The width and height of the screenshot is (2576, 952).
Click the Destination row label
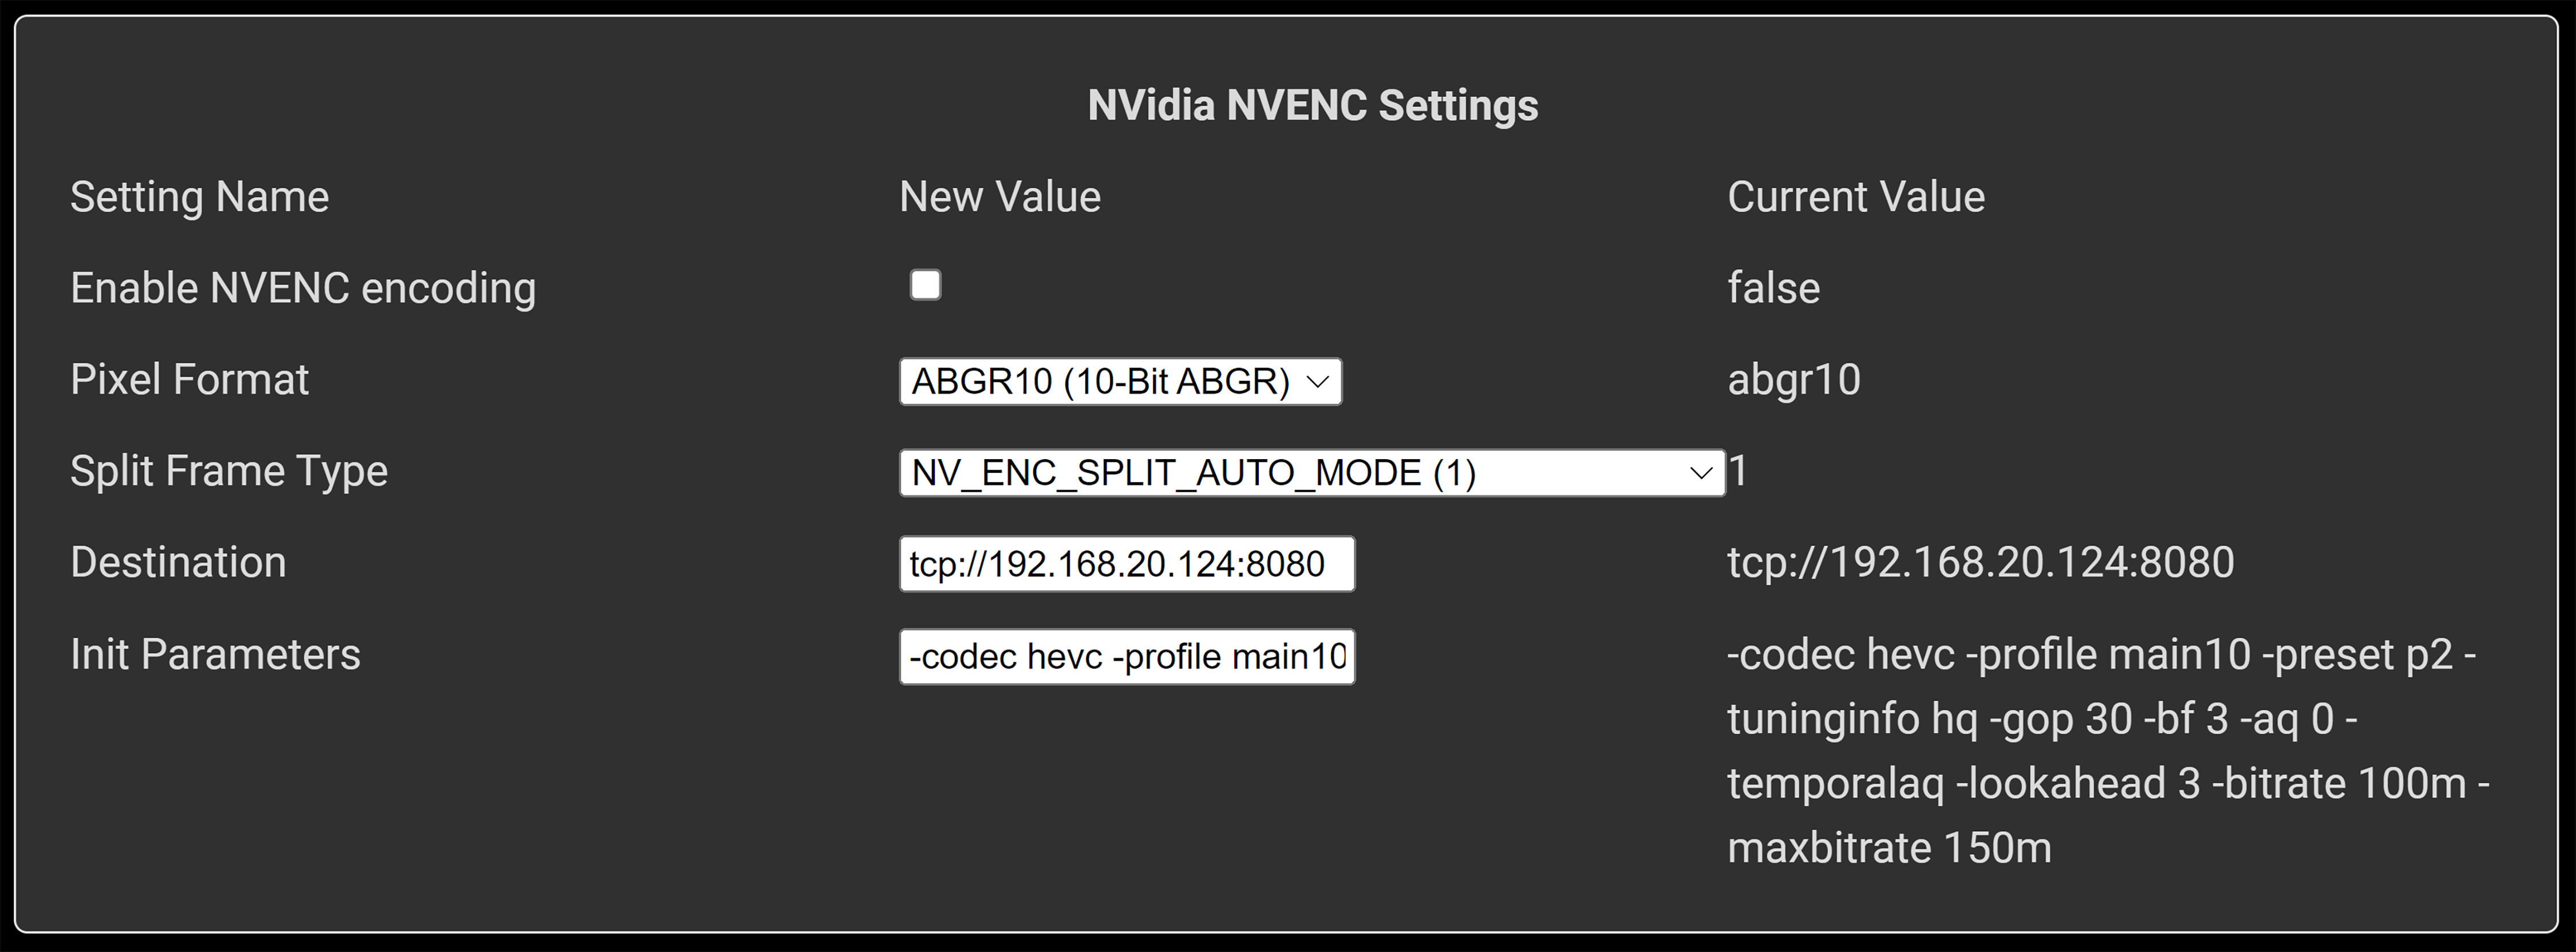click(178, 562)
